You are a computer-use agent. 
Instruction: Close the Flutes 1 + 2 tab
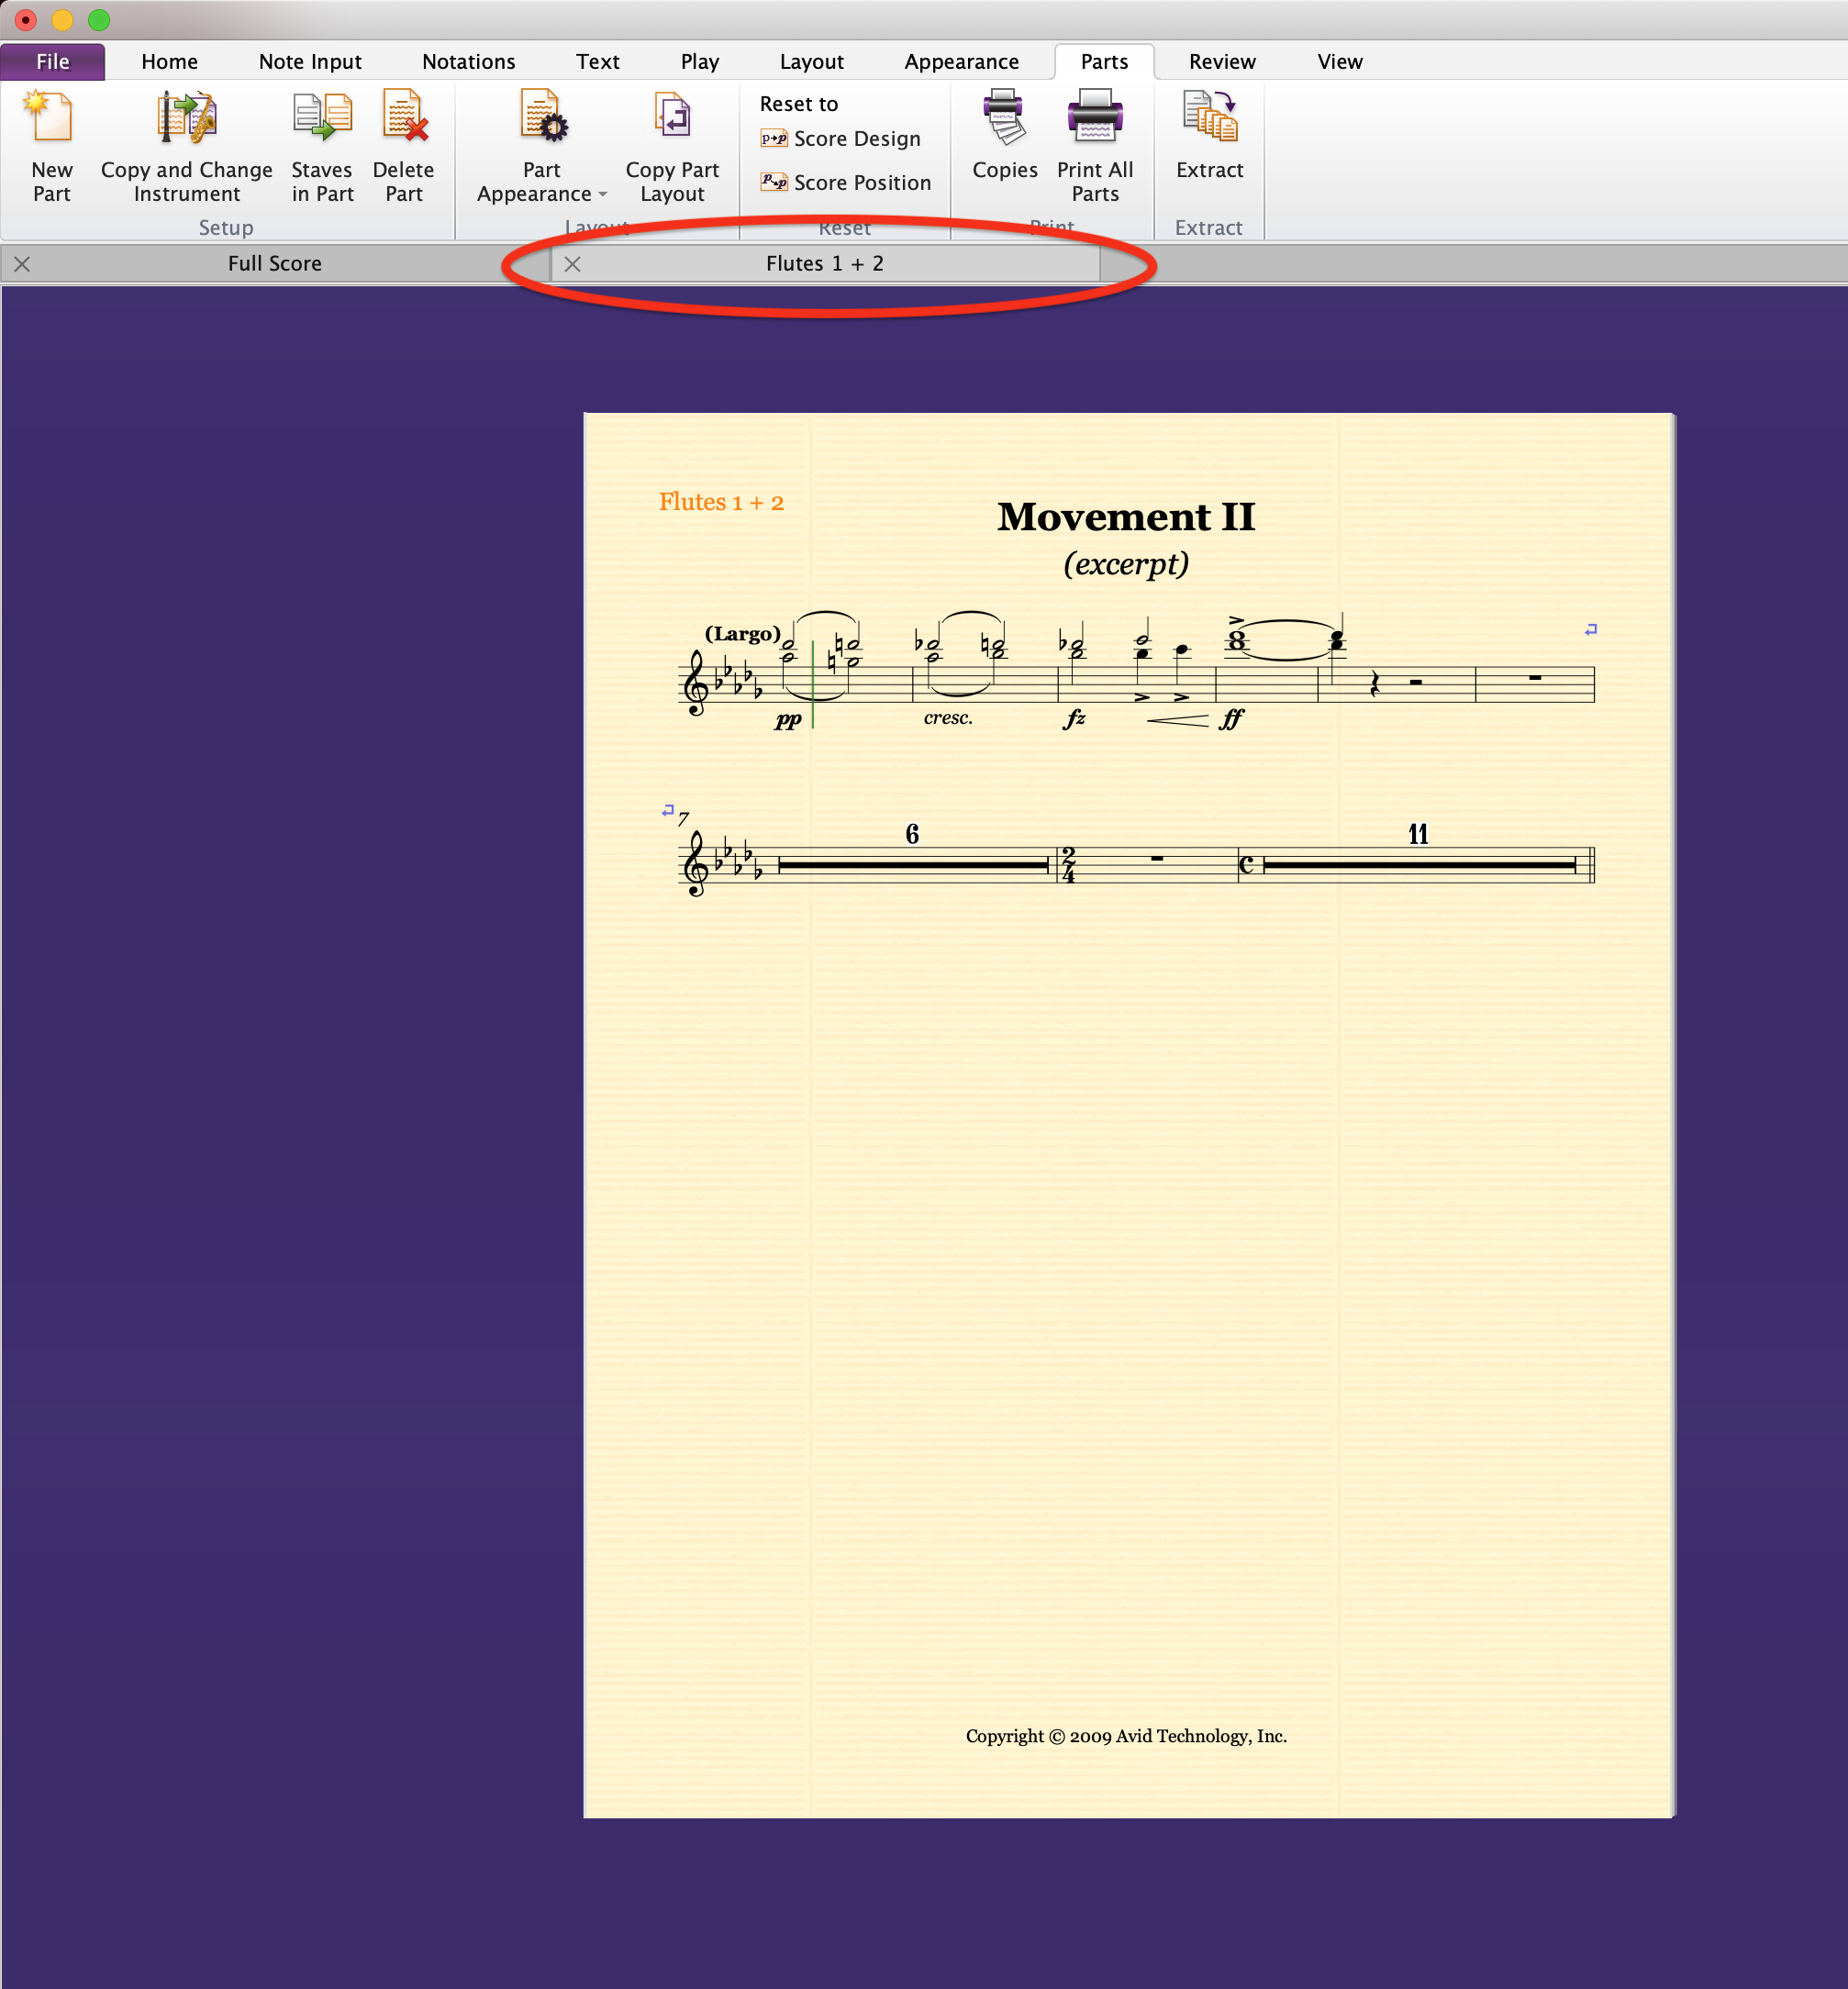[573, 264]
